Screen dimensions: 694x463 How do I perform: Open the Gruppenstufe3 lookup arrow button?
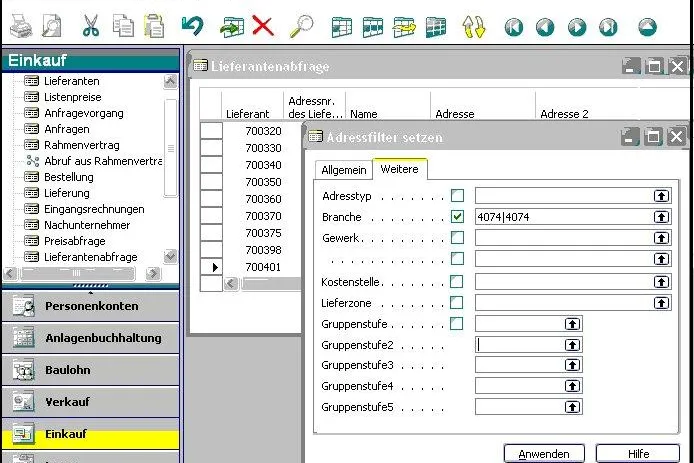tap(572, 365)
